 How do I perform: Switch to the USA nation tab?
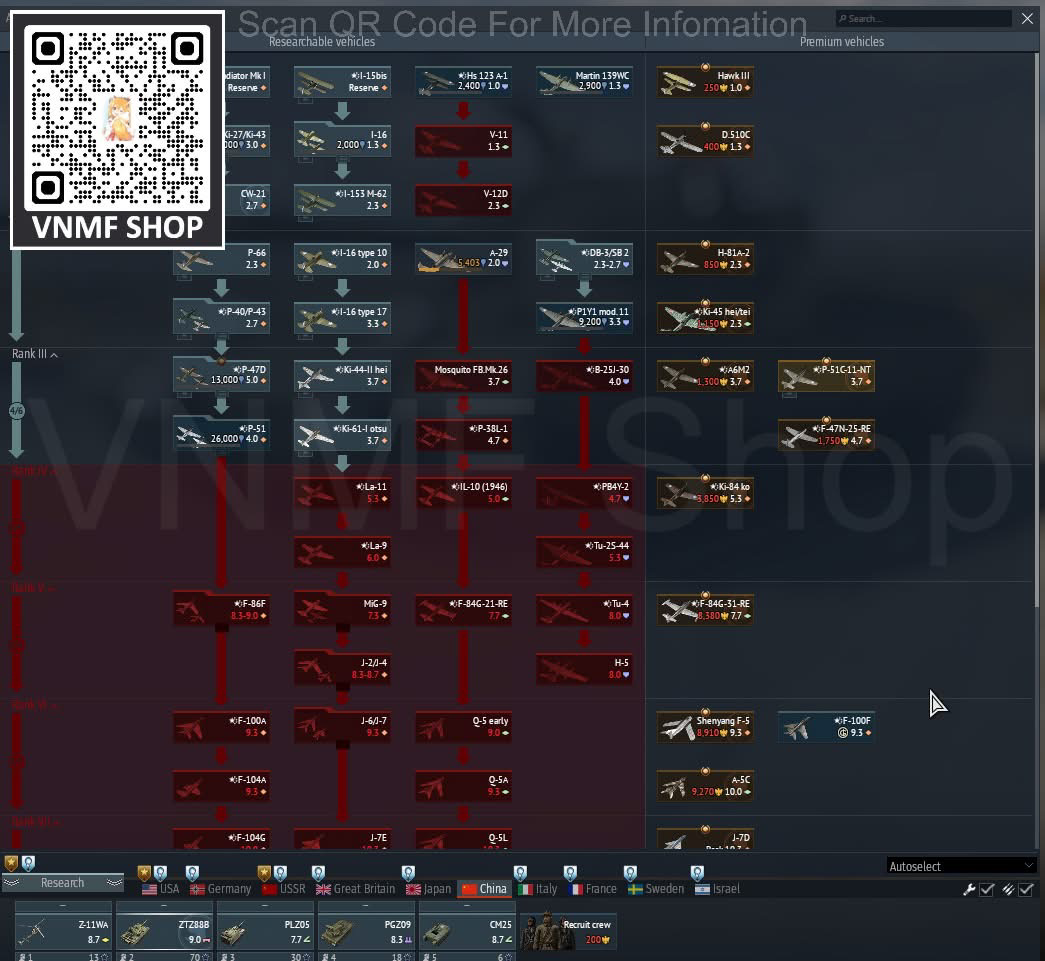161,888
